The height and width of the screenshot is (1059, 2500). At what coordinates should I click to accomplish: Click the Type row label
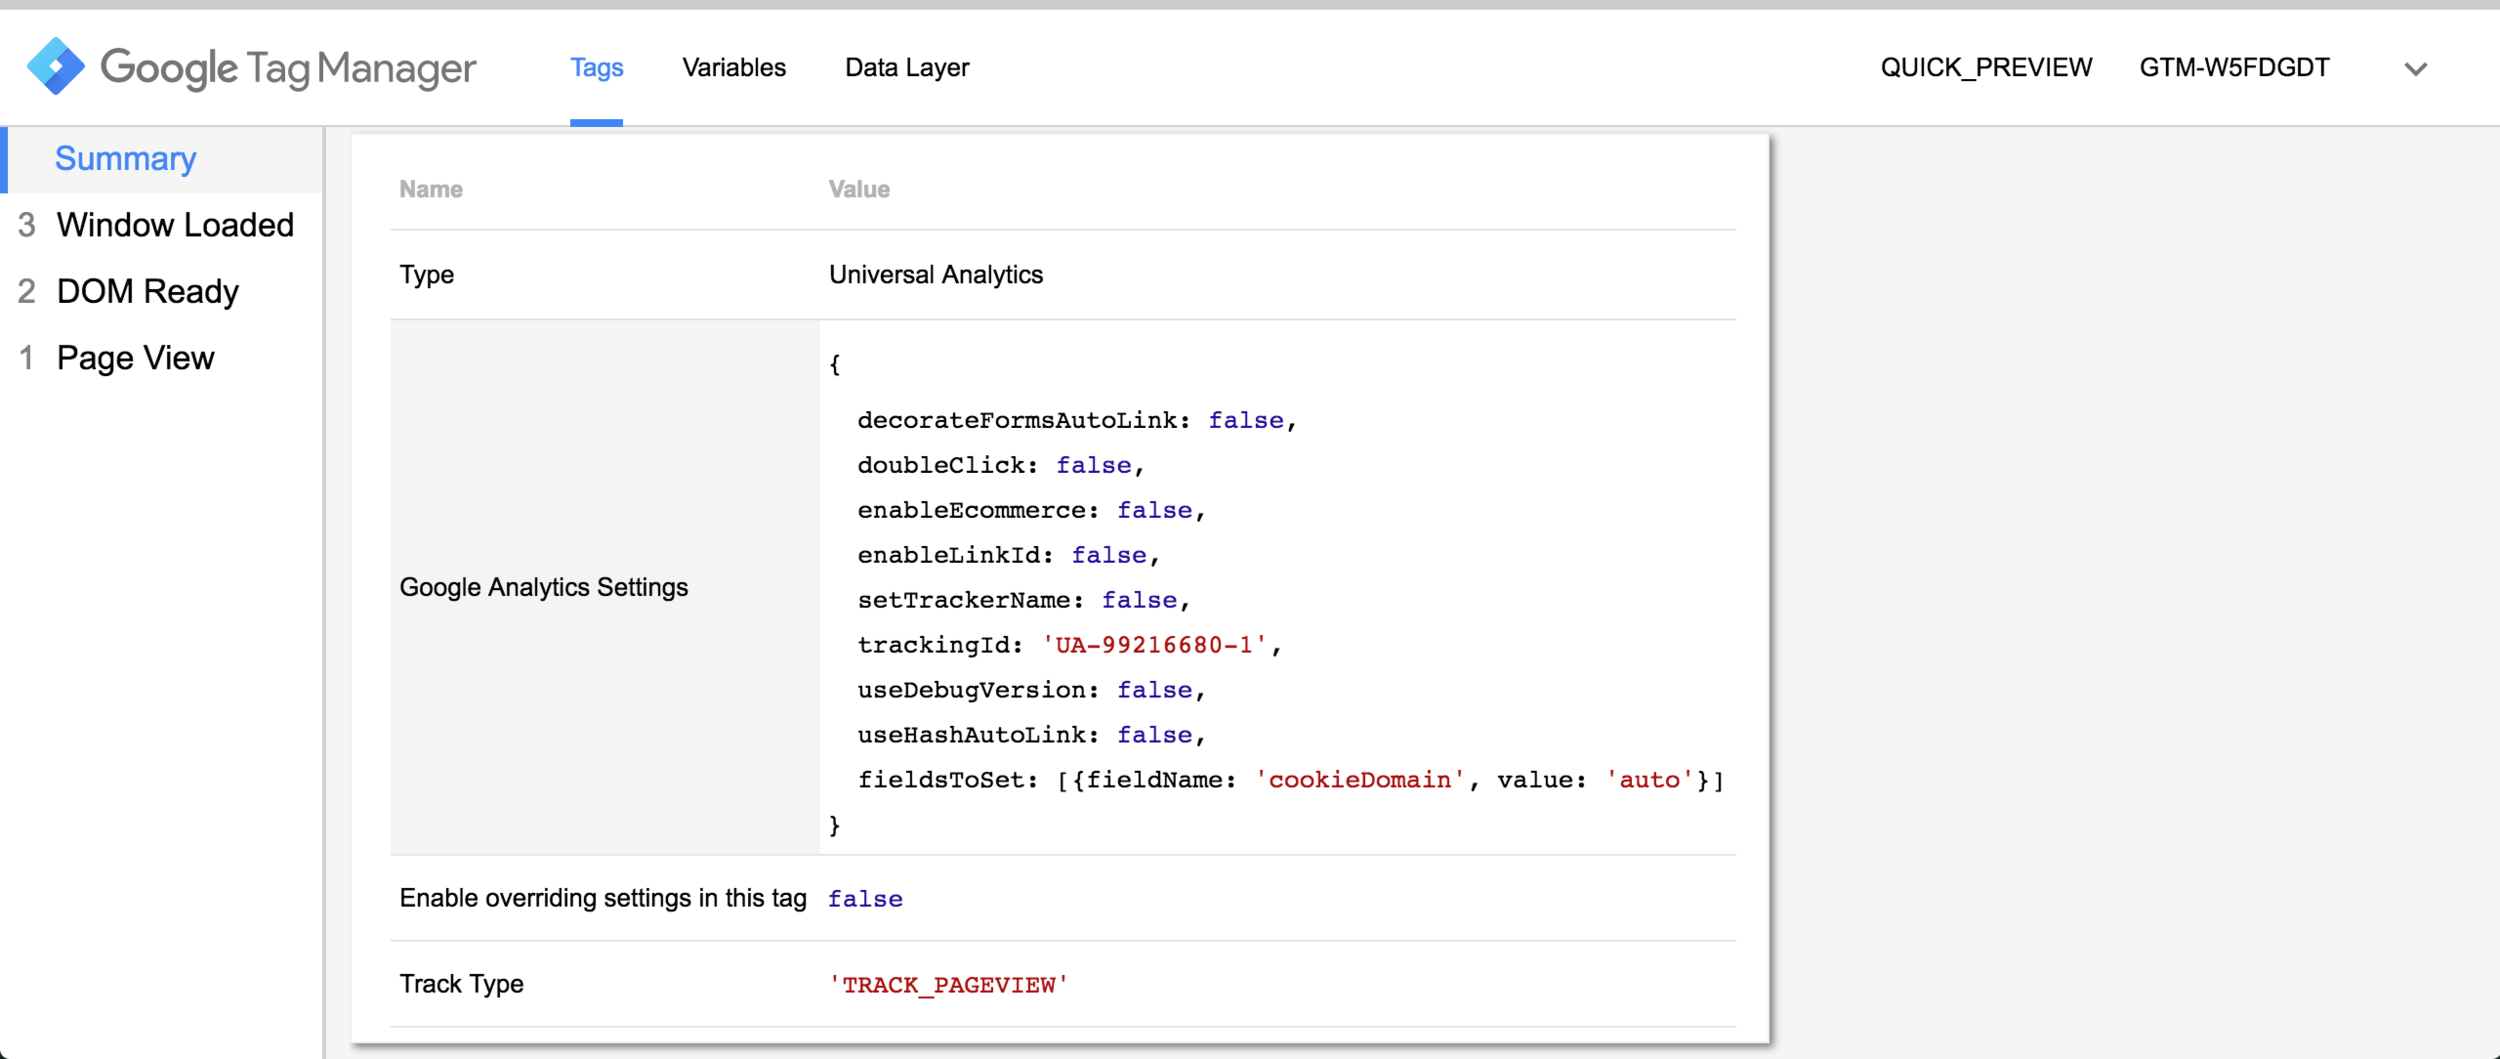click(427, 275)
